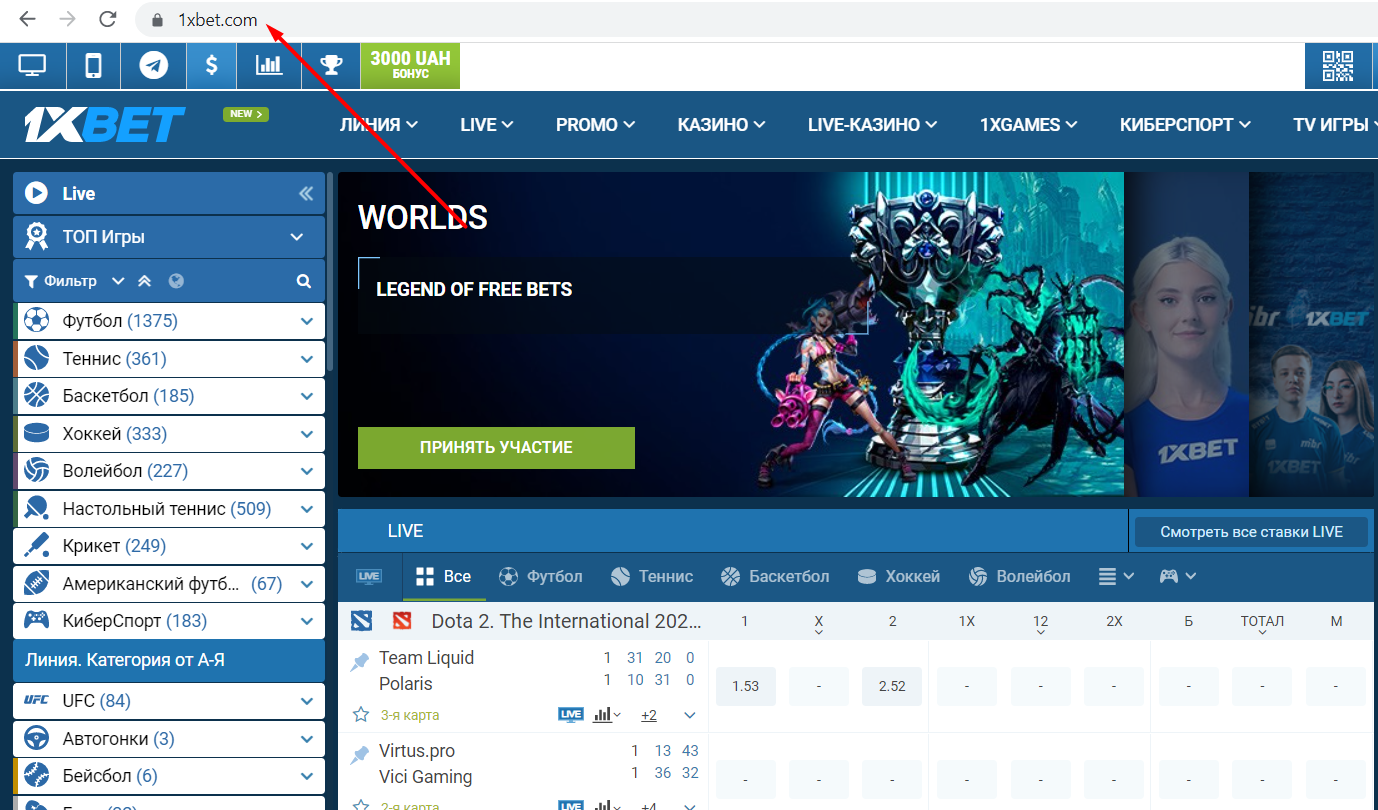Viewport: 1378px width, 810px height.
Task: Open +2 more markets link
Action: tap(649, 715)
